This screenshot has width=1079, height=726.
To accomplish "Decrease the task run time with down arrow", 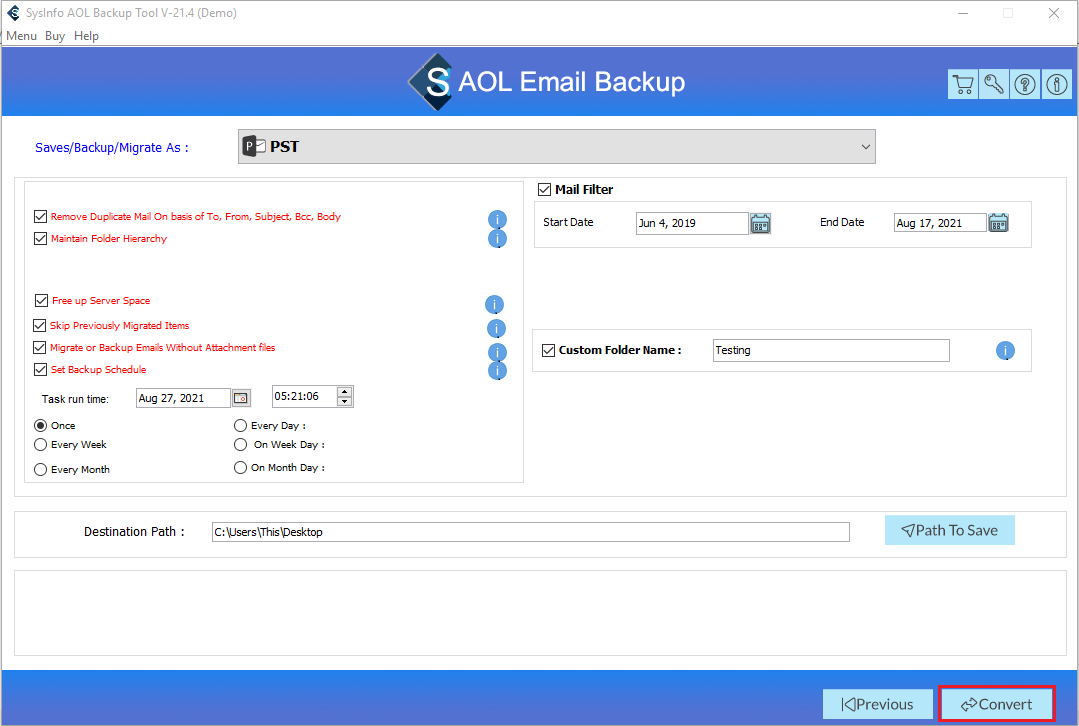I will pos(345,401).
